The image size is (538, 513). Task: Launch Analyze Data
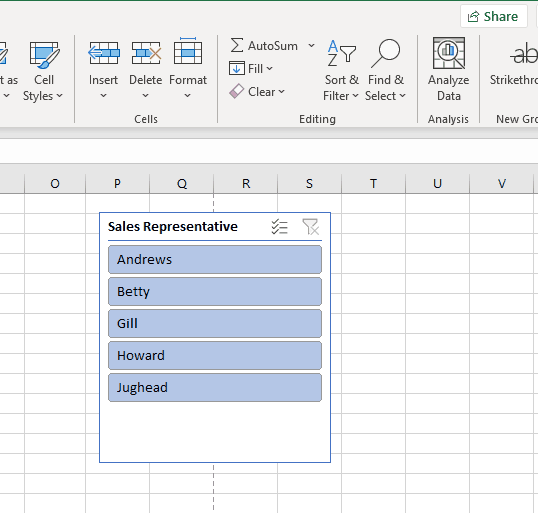(x=448, y=70)
